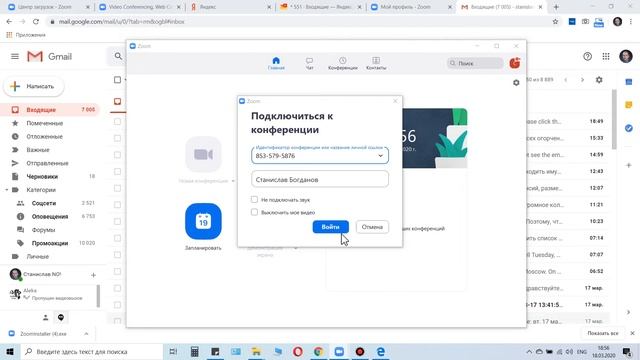Image resolution: width=640 pixels, height=360 pixels.
Task: Open Google apps grid icon
Action: [x=606, y=57]
